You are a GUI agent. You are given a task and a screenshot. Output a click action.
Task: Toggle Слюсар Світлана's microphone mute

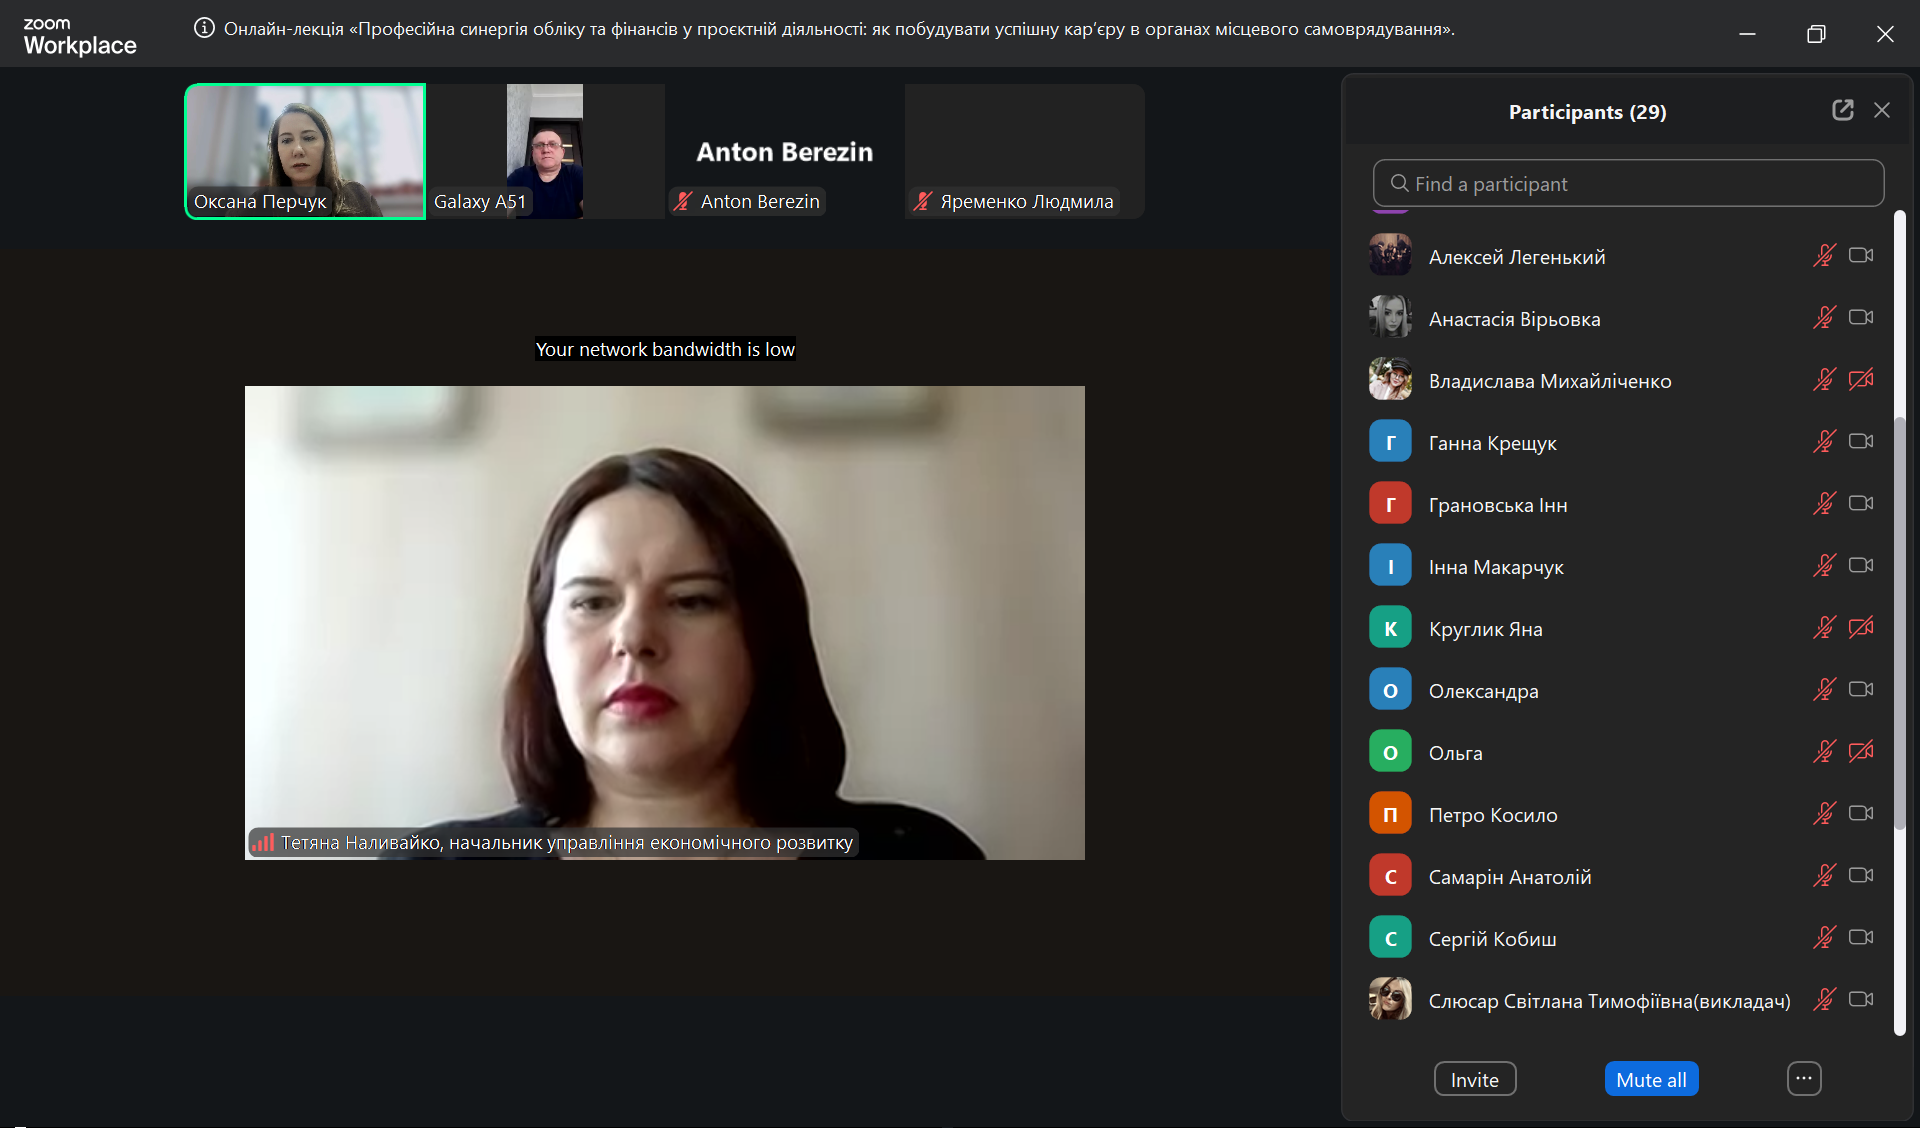[1824, 1000]
